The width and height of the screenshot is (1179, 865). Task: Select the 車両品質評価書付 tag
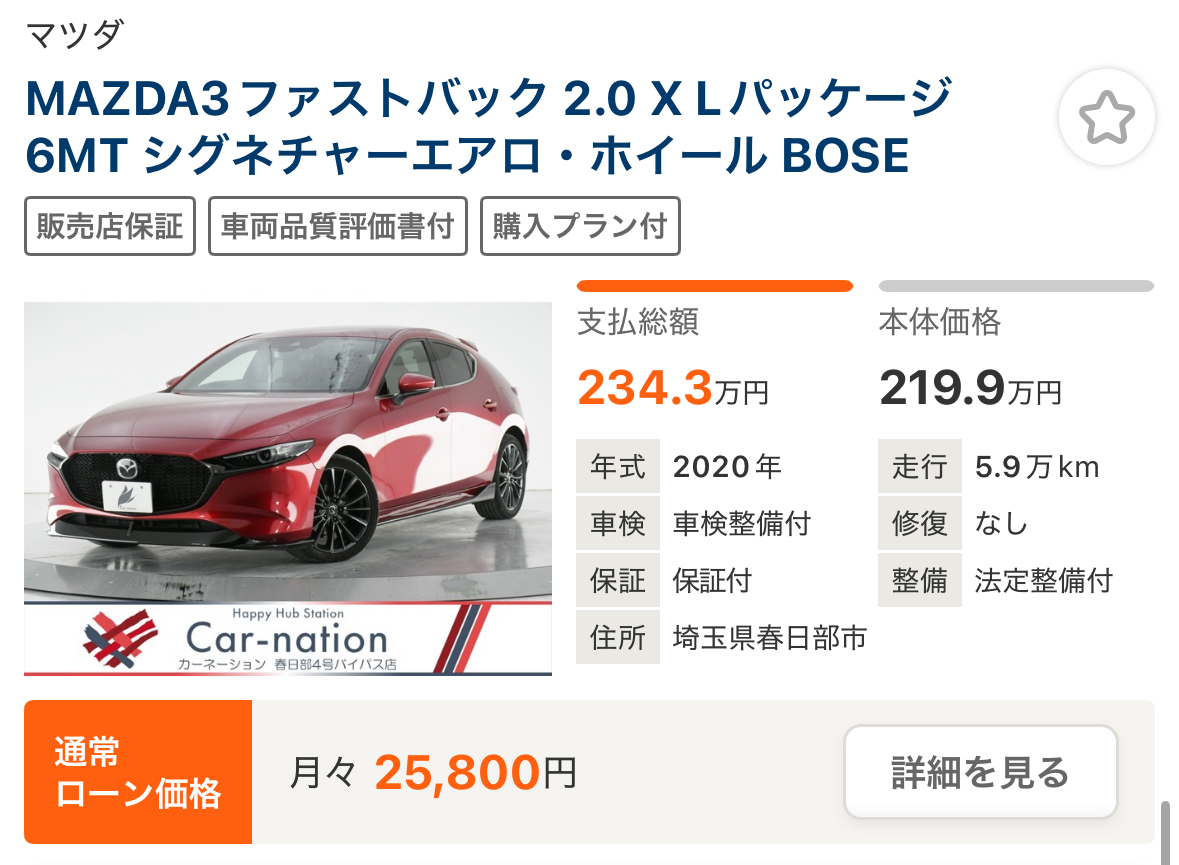338,226
